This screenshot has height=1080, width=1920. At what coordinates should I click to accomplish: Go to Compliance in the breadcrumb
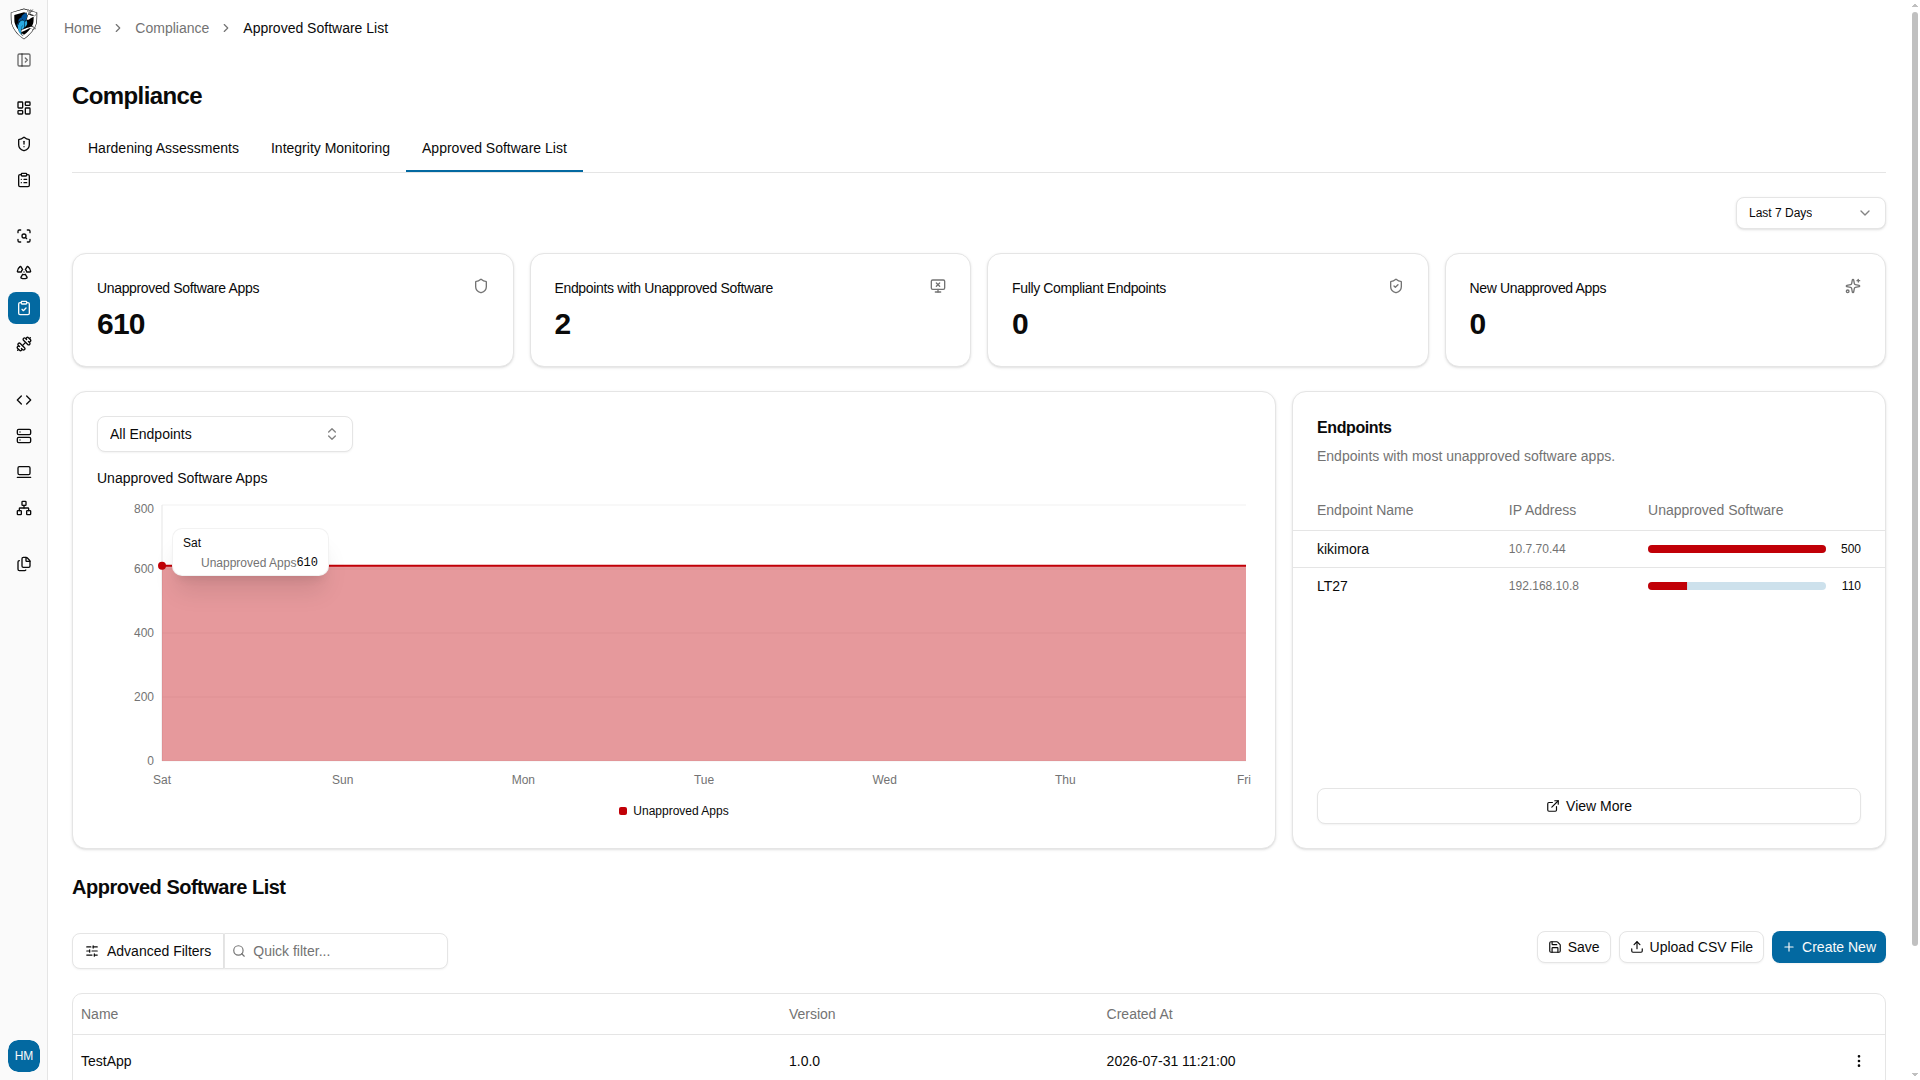point(172,28)
